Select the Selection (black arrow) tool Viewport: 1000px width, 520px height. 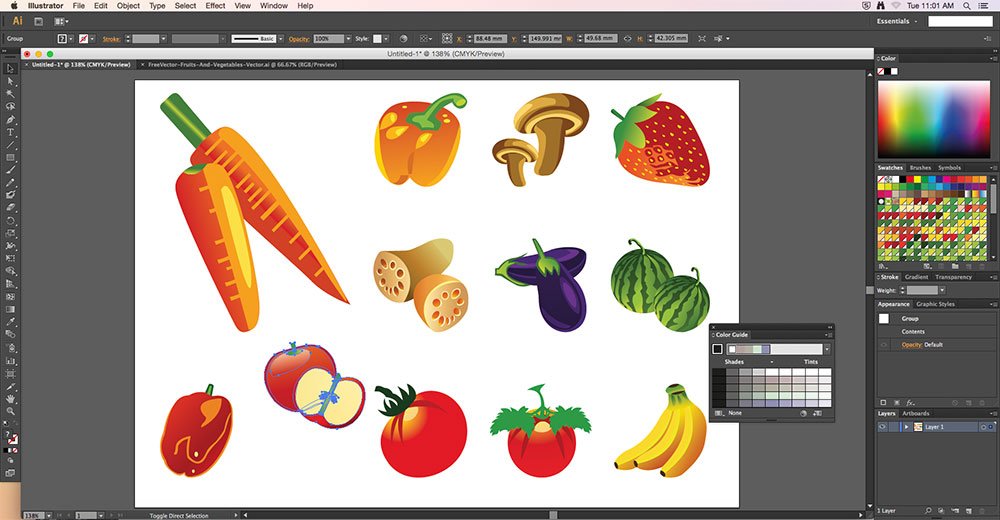tap(10, 69)
